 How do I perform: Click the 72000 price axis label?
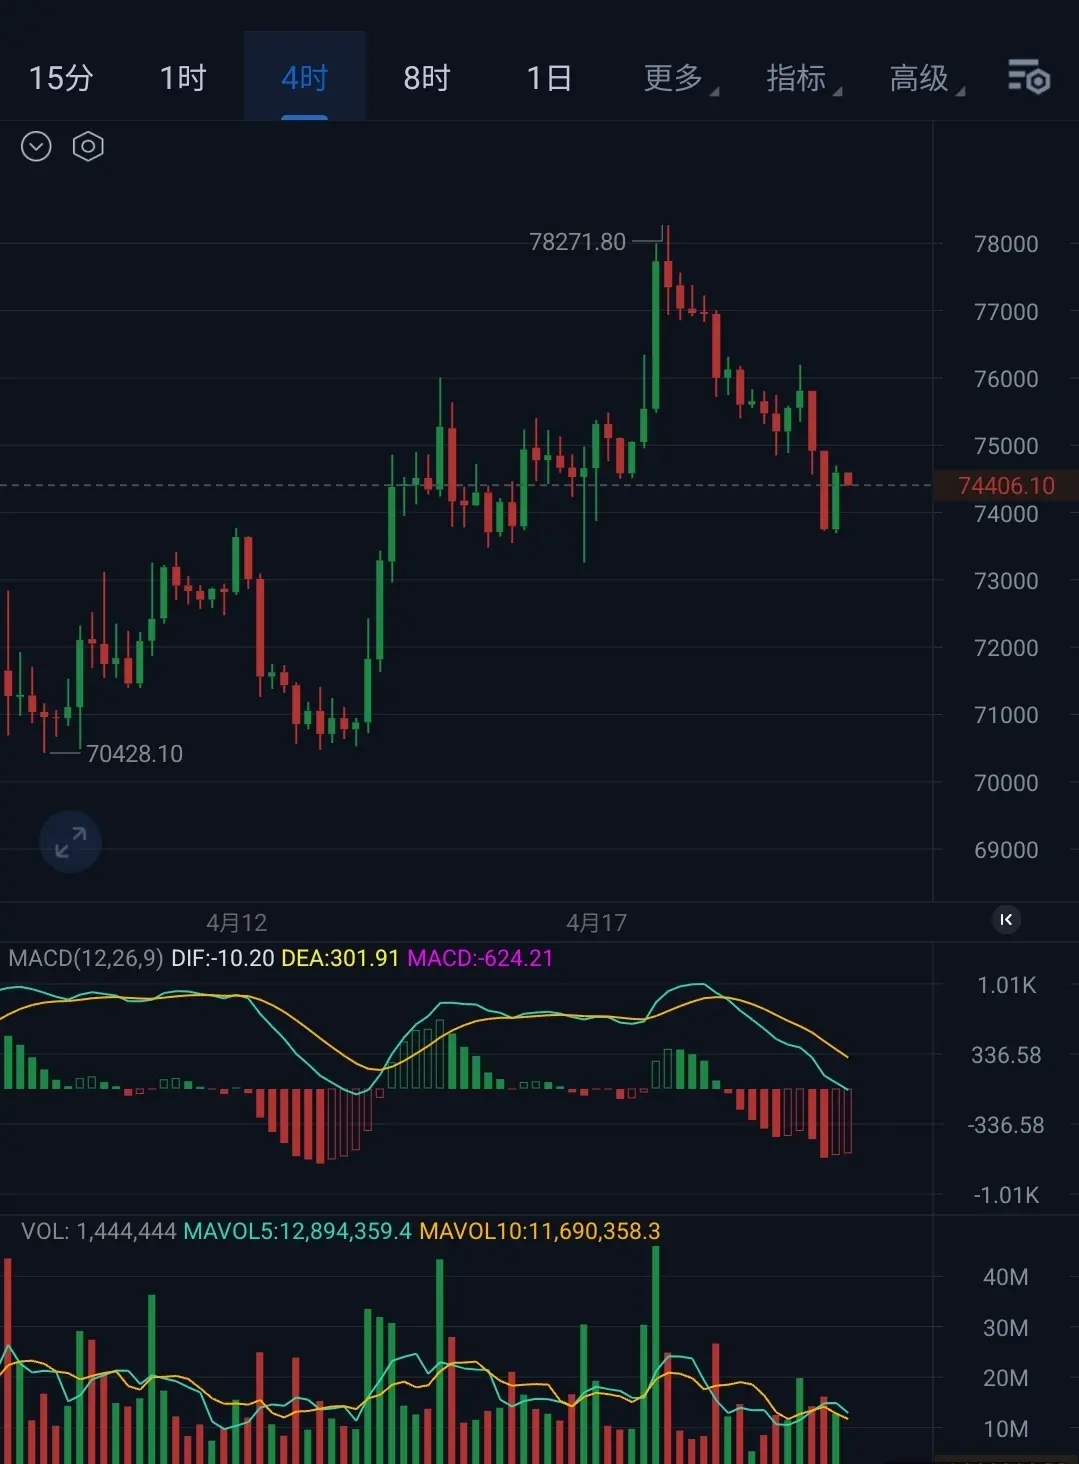(x=1006, y=648)
